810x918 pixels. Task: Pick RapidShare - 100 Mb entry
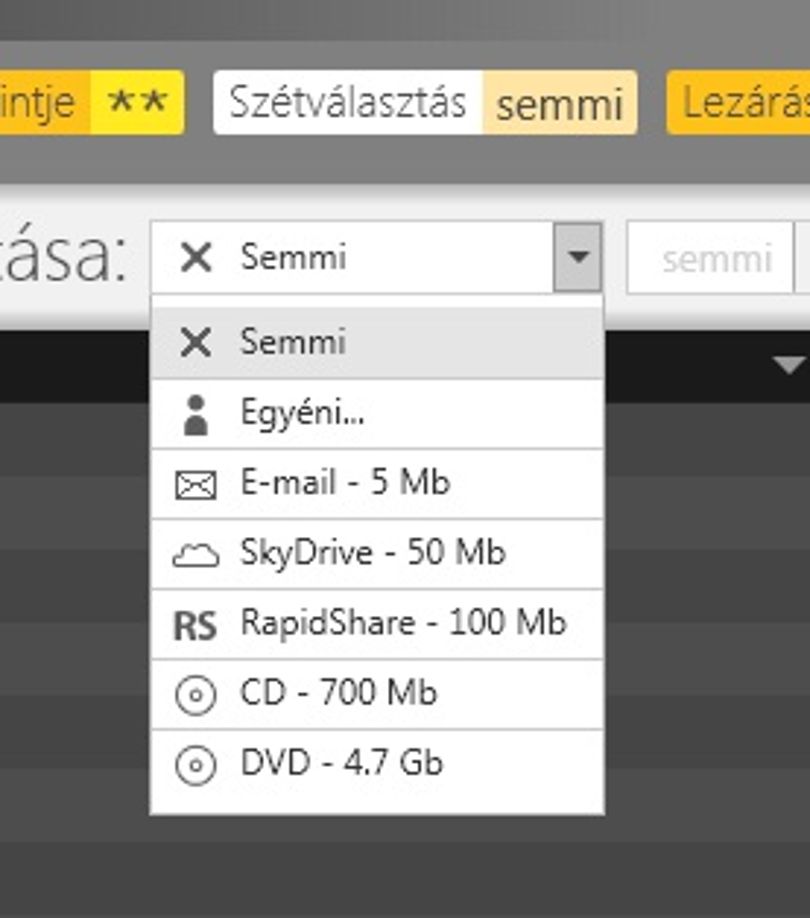point(377,624)
